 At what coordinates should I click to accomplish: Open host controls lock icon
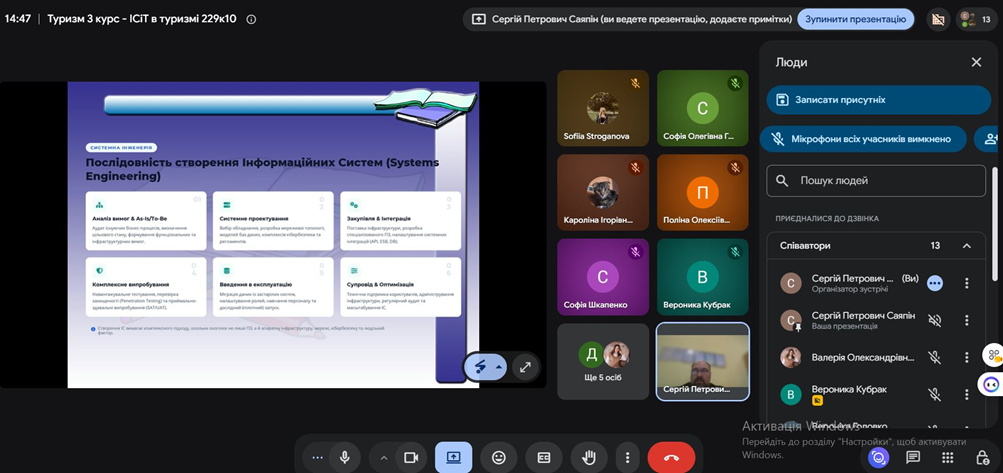pyautogui.click(x=982, y=457)
